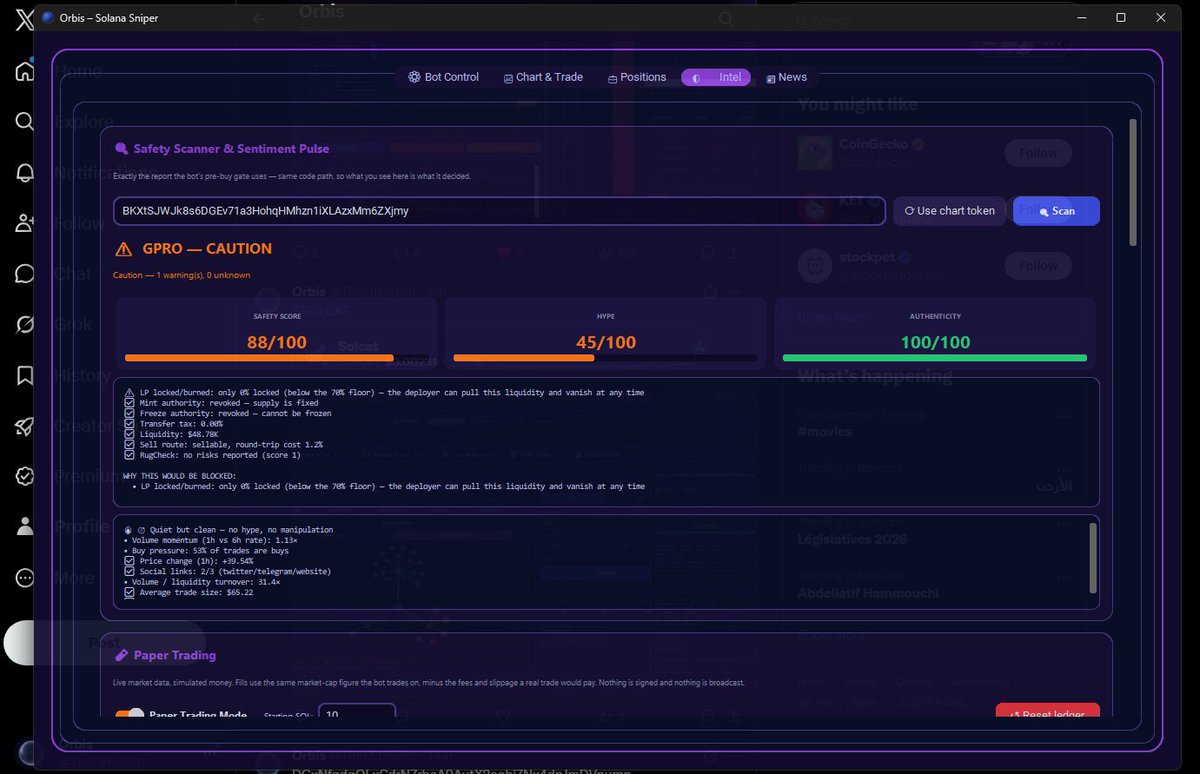
Task: Open the Chat bubble icon in X sidebar
Action: 25,274
